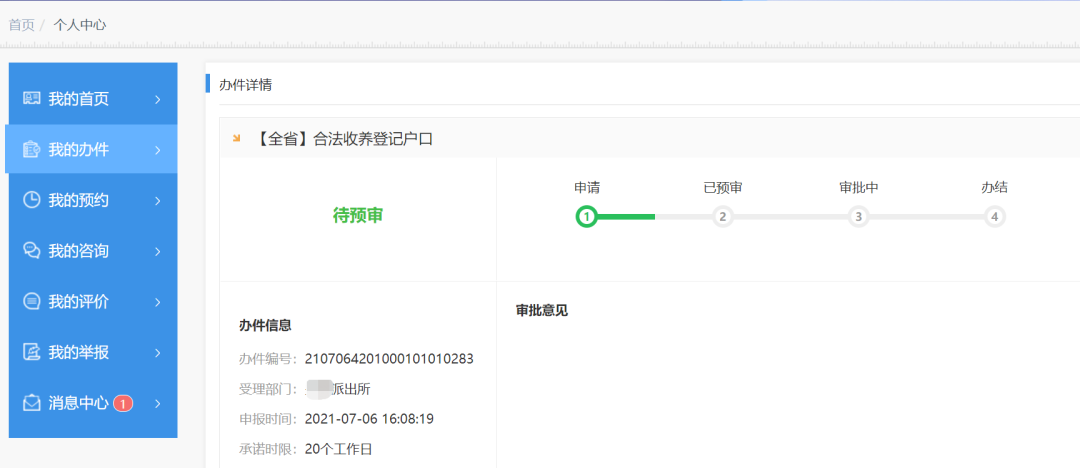Viewport: 1080px width, 468px height.
Task: Click step 1 circle of progress bar
Action: click(586, 216)
